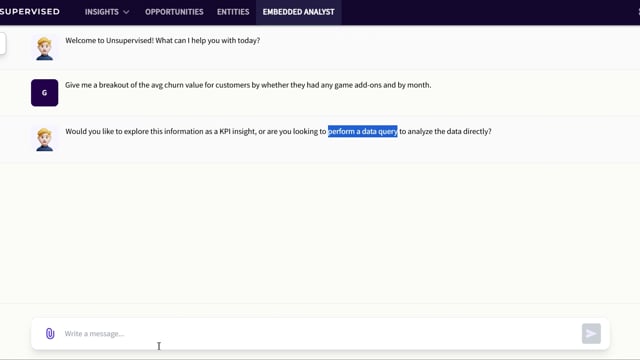The image size is (640, 360).
Task: Click the paperclip attachment icon
Action: point(50,333)
